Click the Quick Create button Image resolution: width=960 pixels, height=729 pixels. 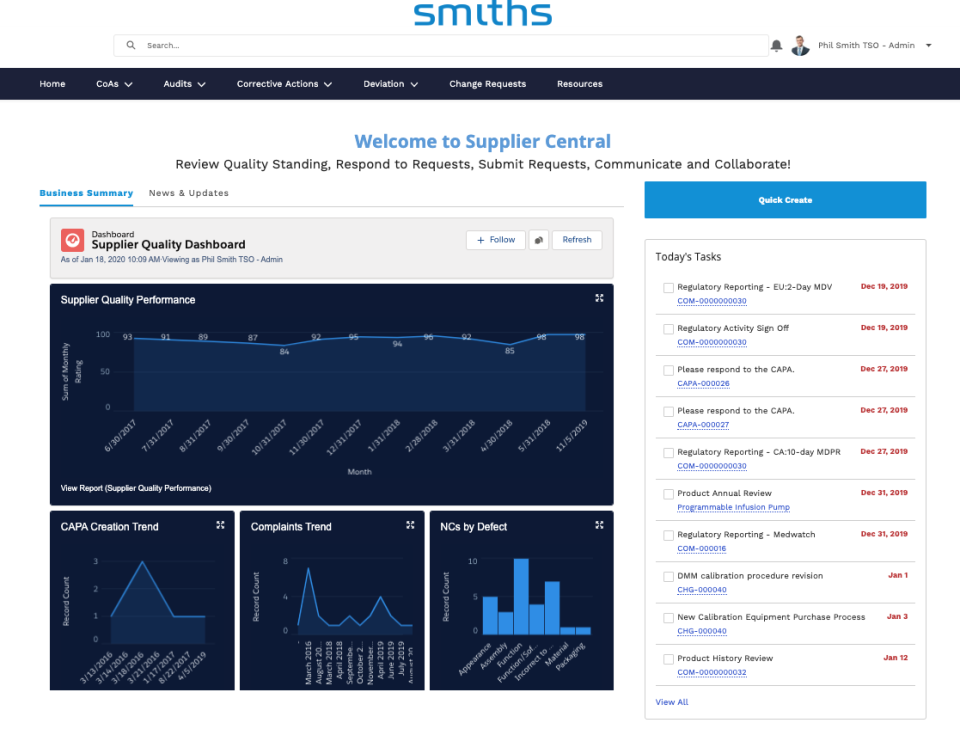point(785,200)
